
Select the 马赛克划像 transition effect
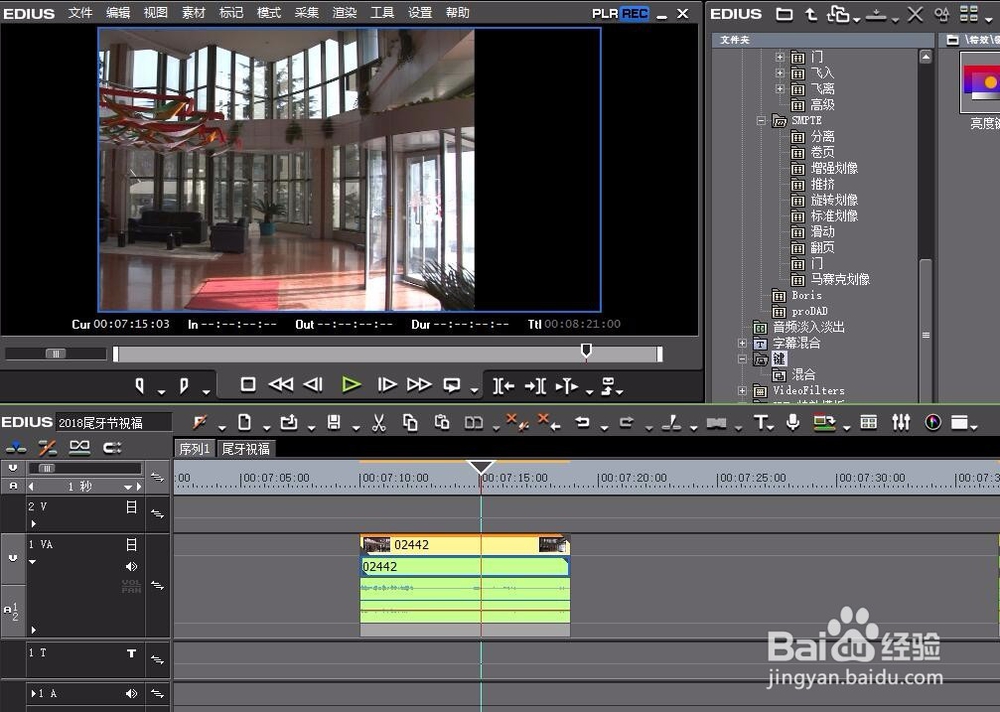click(x=839, y=280)
